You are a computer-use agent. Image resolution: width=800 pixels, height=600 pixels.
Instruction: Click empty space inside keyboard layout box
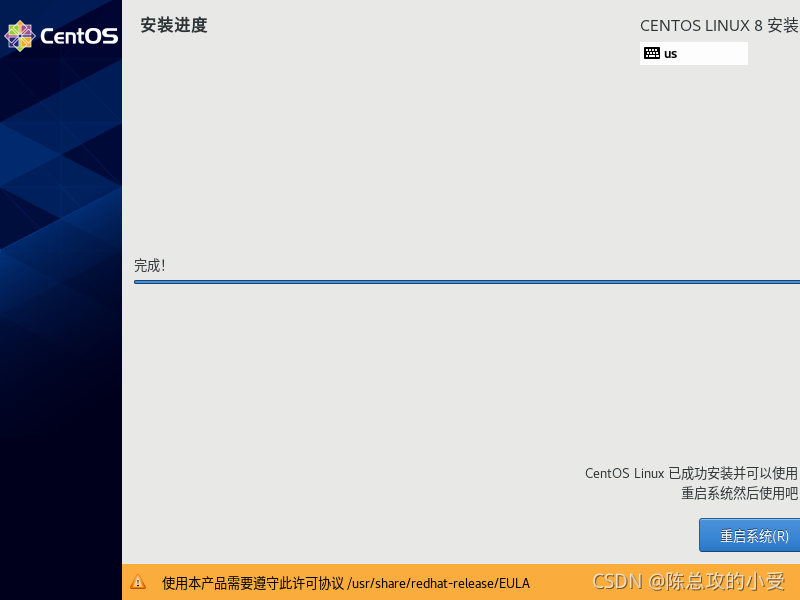click(x=715, y=54)
